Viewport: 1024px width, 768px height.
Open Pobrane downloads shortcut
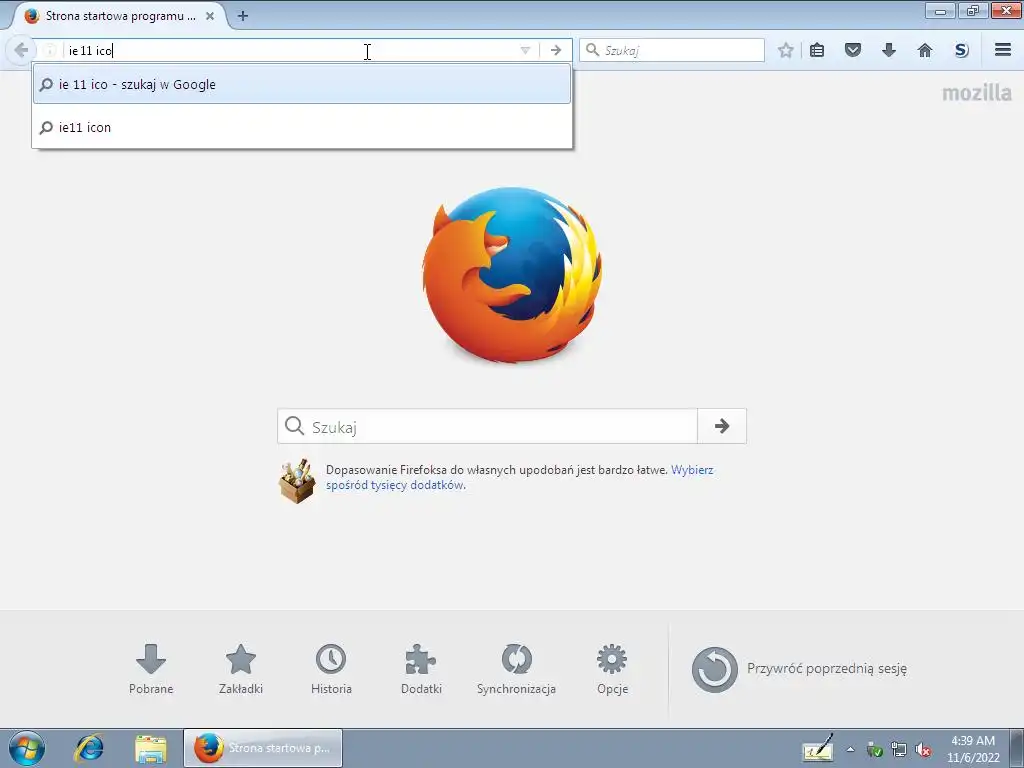point(151,669)
